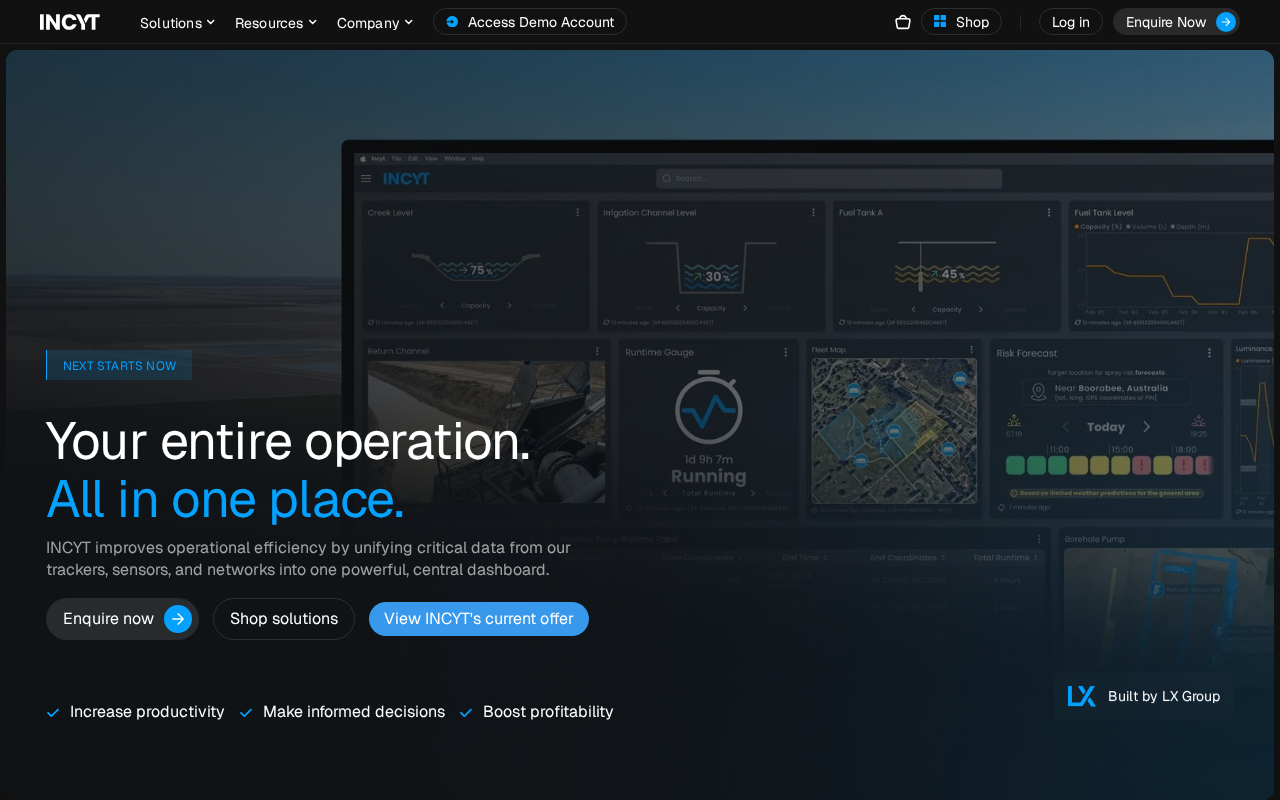Viewport: 1280px width, 800px height.
Task: Go to next Fuel Tank A metric chevron
Action: click(x=981, y=309)
